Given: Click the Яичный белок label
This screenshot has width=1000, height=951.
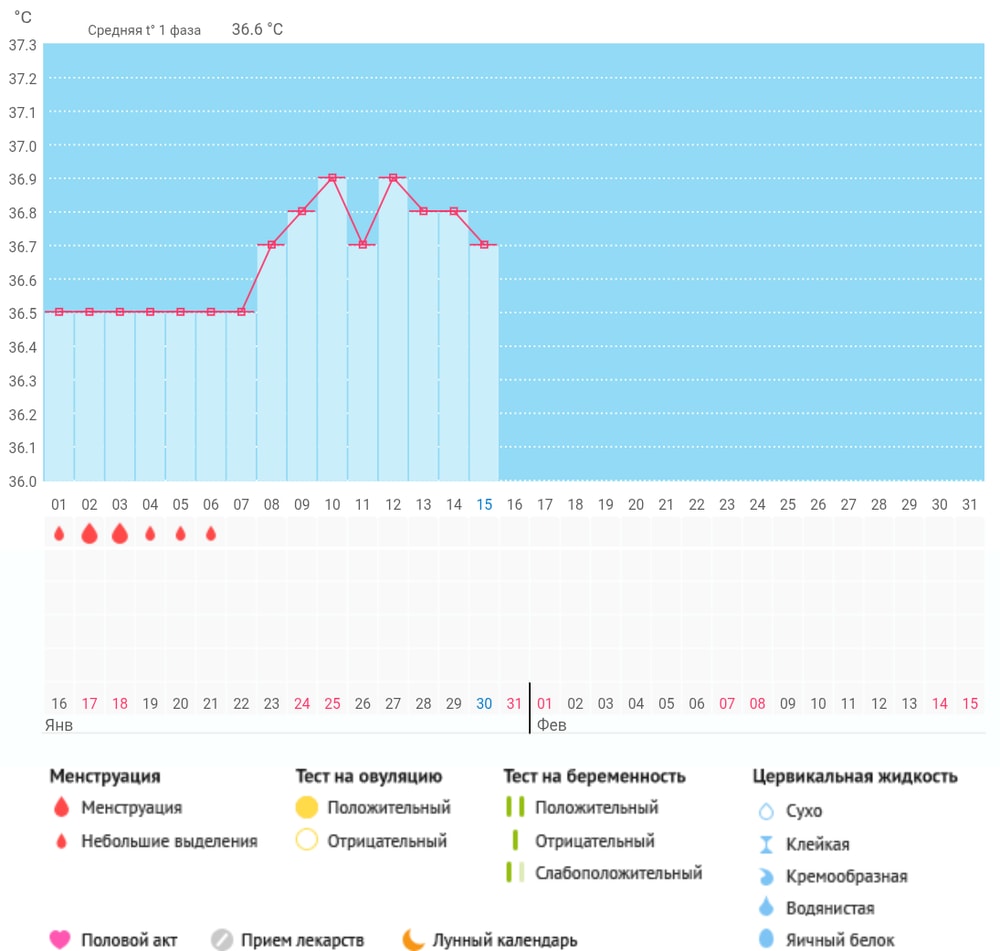Looking at the screenshot, I should (x=840, y=940).
